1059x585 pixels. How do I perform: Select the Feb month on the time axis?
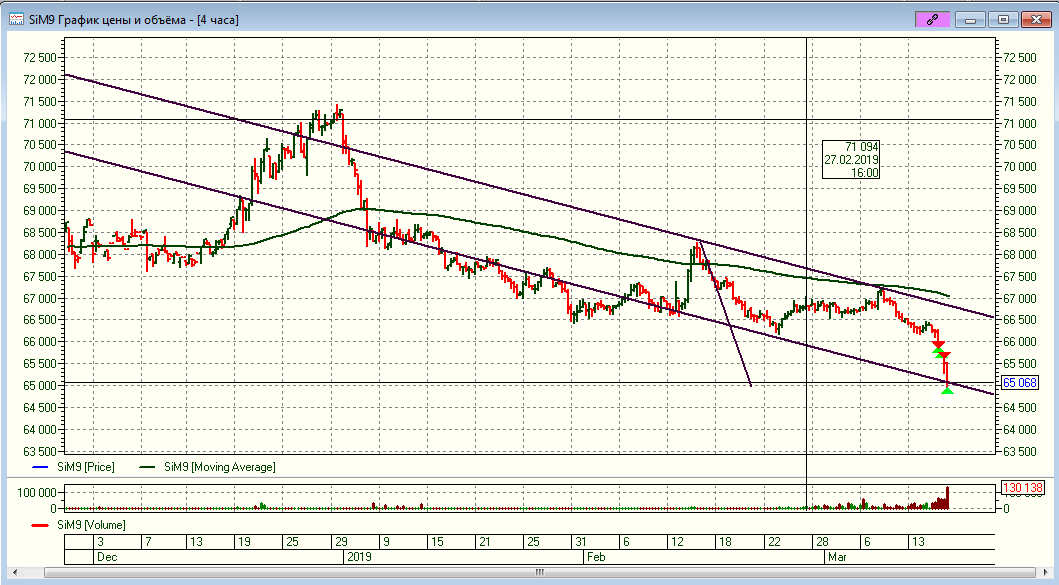[596, 555]
